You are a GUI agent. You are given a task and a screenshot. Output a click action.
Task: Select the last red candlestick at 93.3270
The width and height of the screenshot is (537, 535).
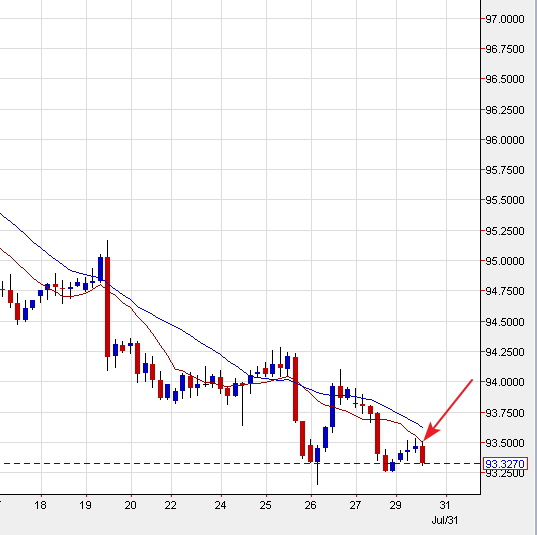[423, 455]
